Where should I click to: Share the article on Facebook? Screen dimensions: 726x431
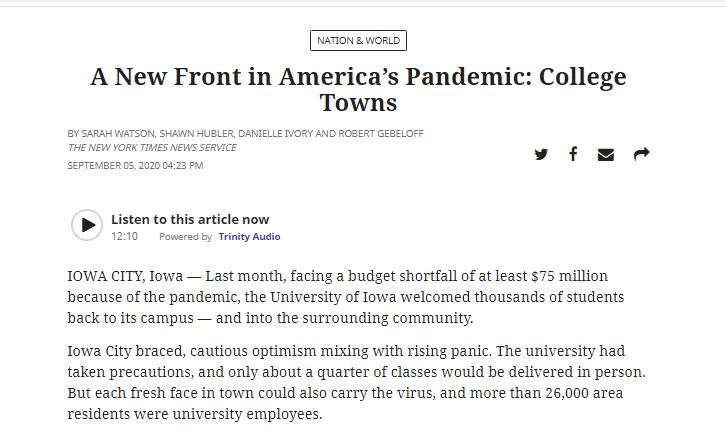click(x=573, y=154)
